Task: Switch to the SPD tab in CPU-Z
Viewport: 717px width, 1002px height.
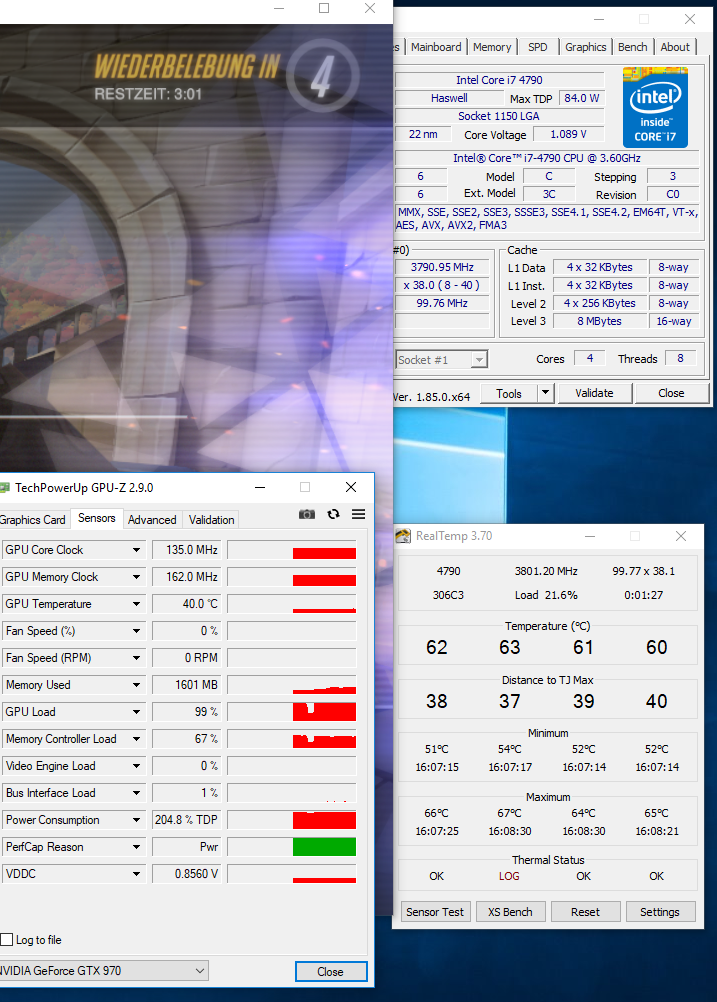Action: pyautogui.click(x=537, y=47)
